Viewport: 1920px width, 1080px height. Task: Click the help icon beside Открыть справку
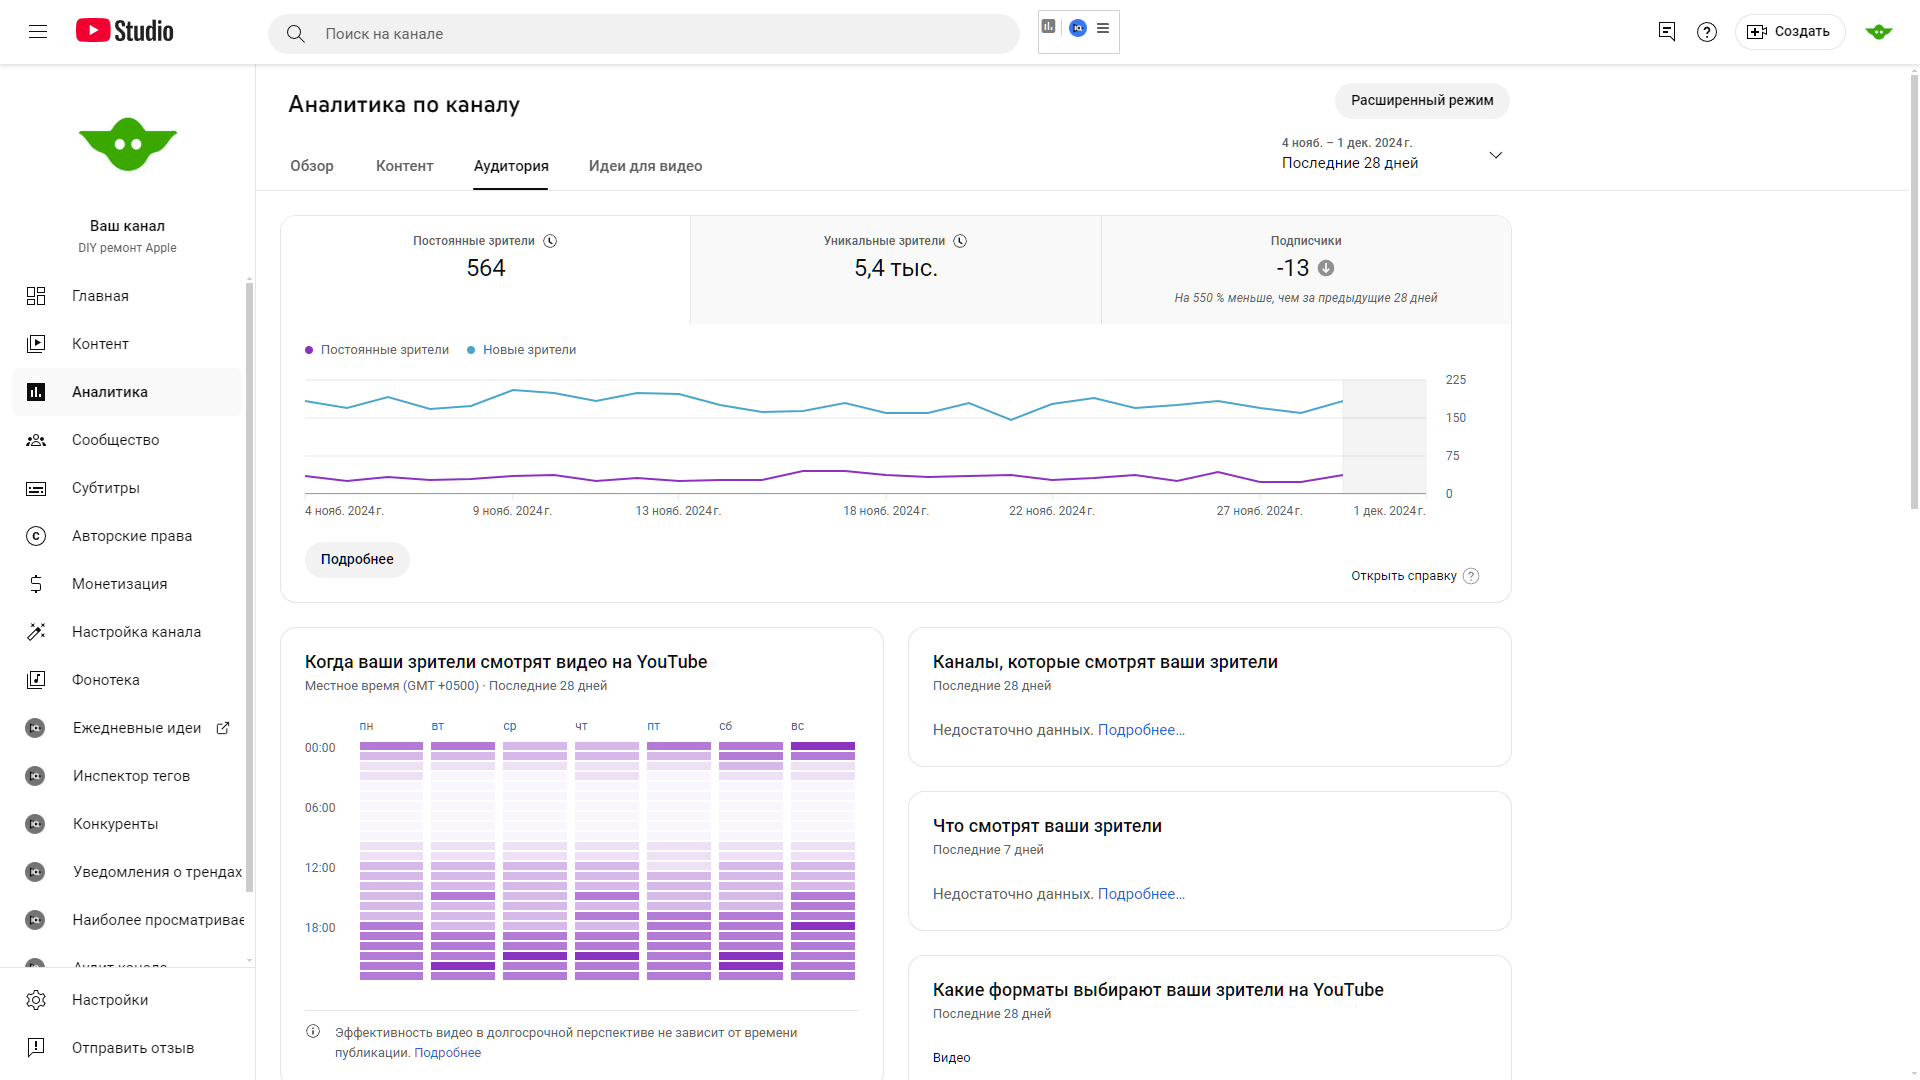pyautogui.click(x=1471, y=576)
